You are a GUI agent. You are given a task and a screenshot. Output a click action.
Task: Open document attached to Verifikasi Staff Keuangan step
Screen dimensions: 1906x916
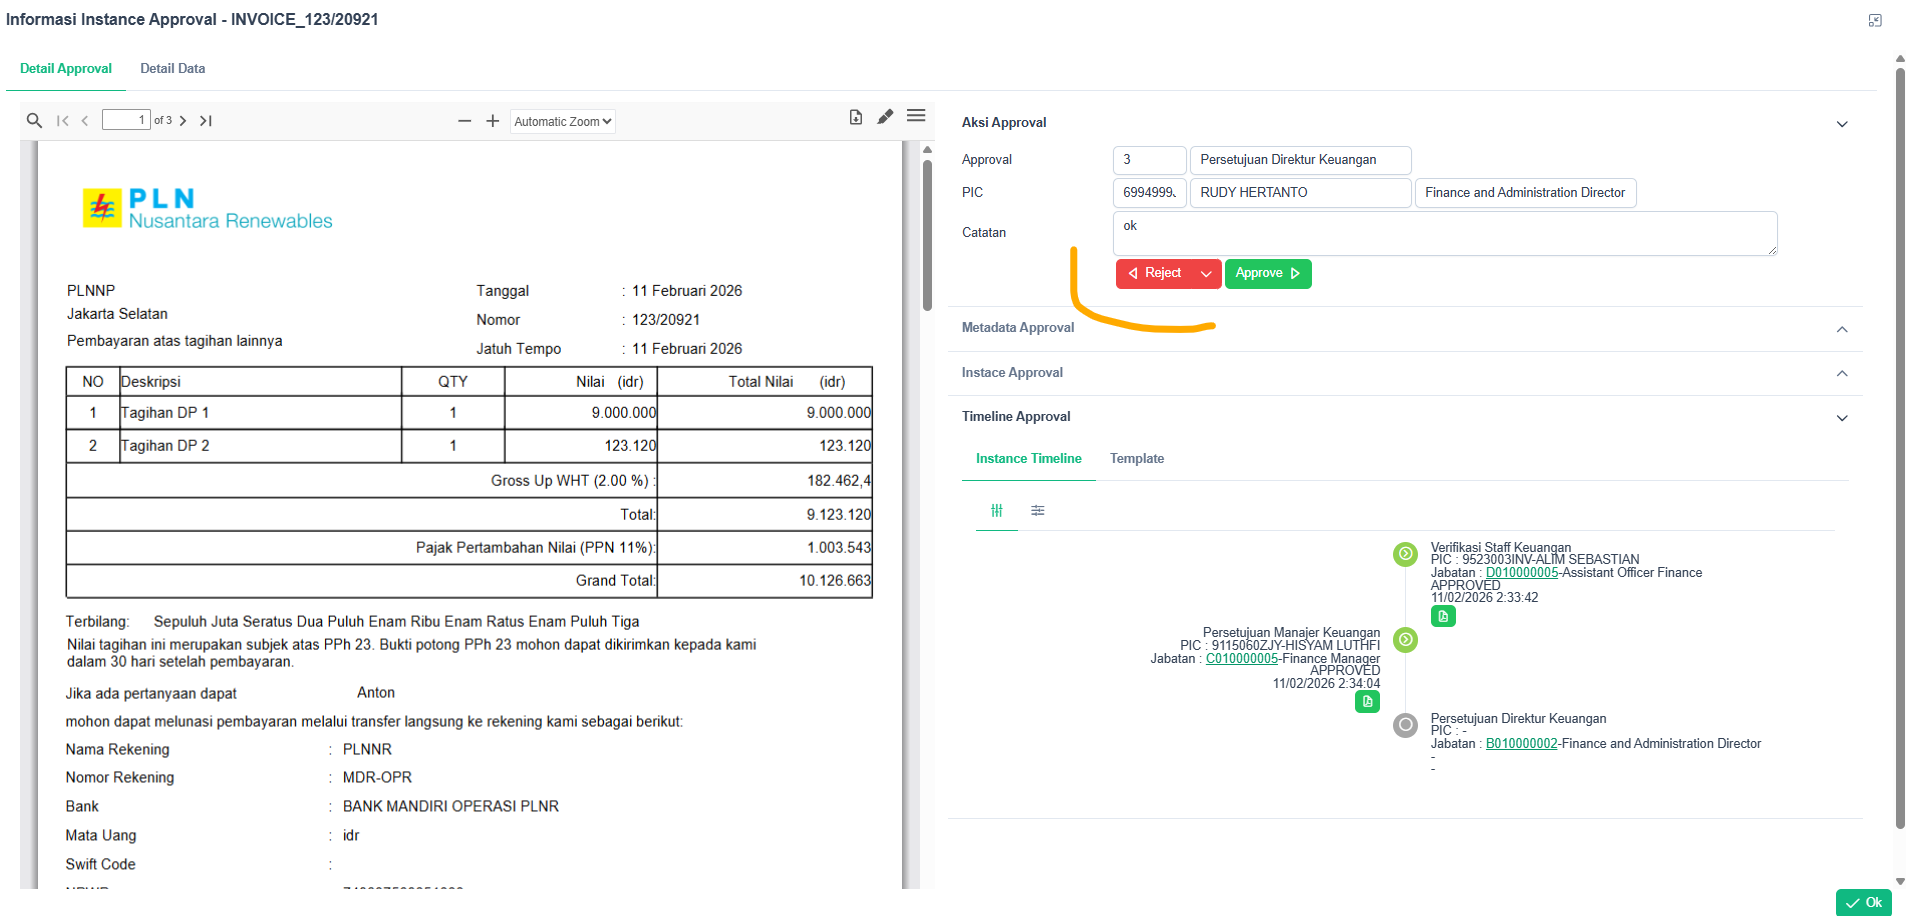coord(1443,617)
